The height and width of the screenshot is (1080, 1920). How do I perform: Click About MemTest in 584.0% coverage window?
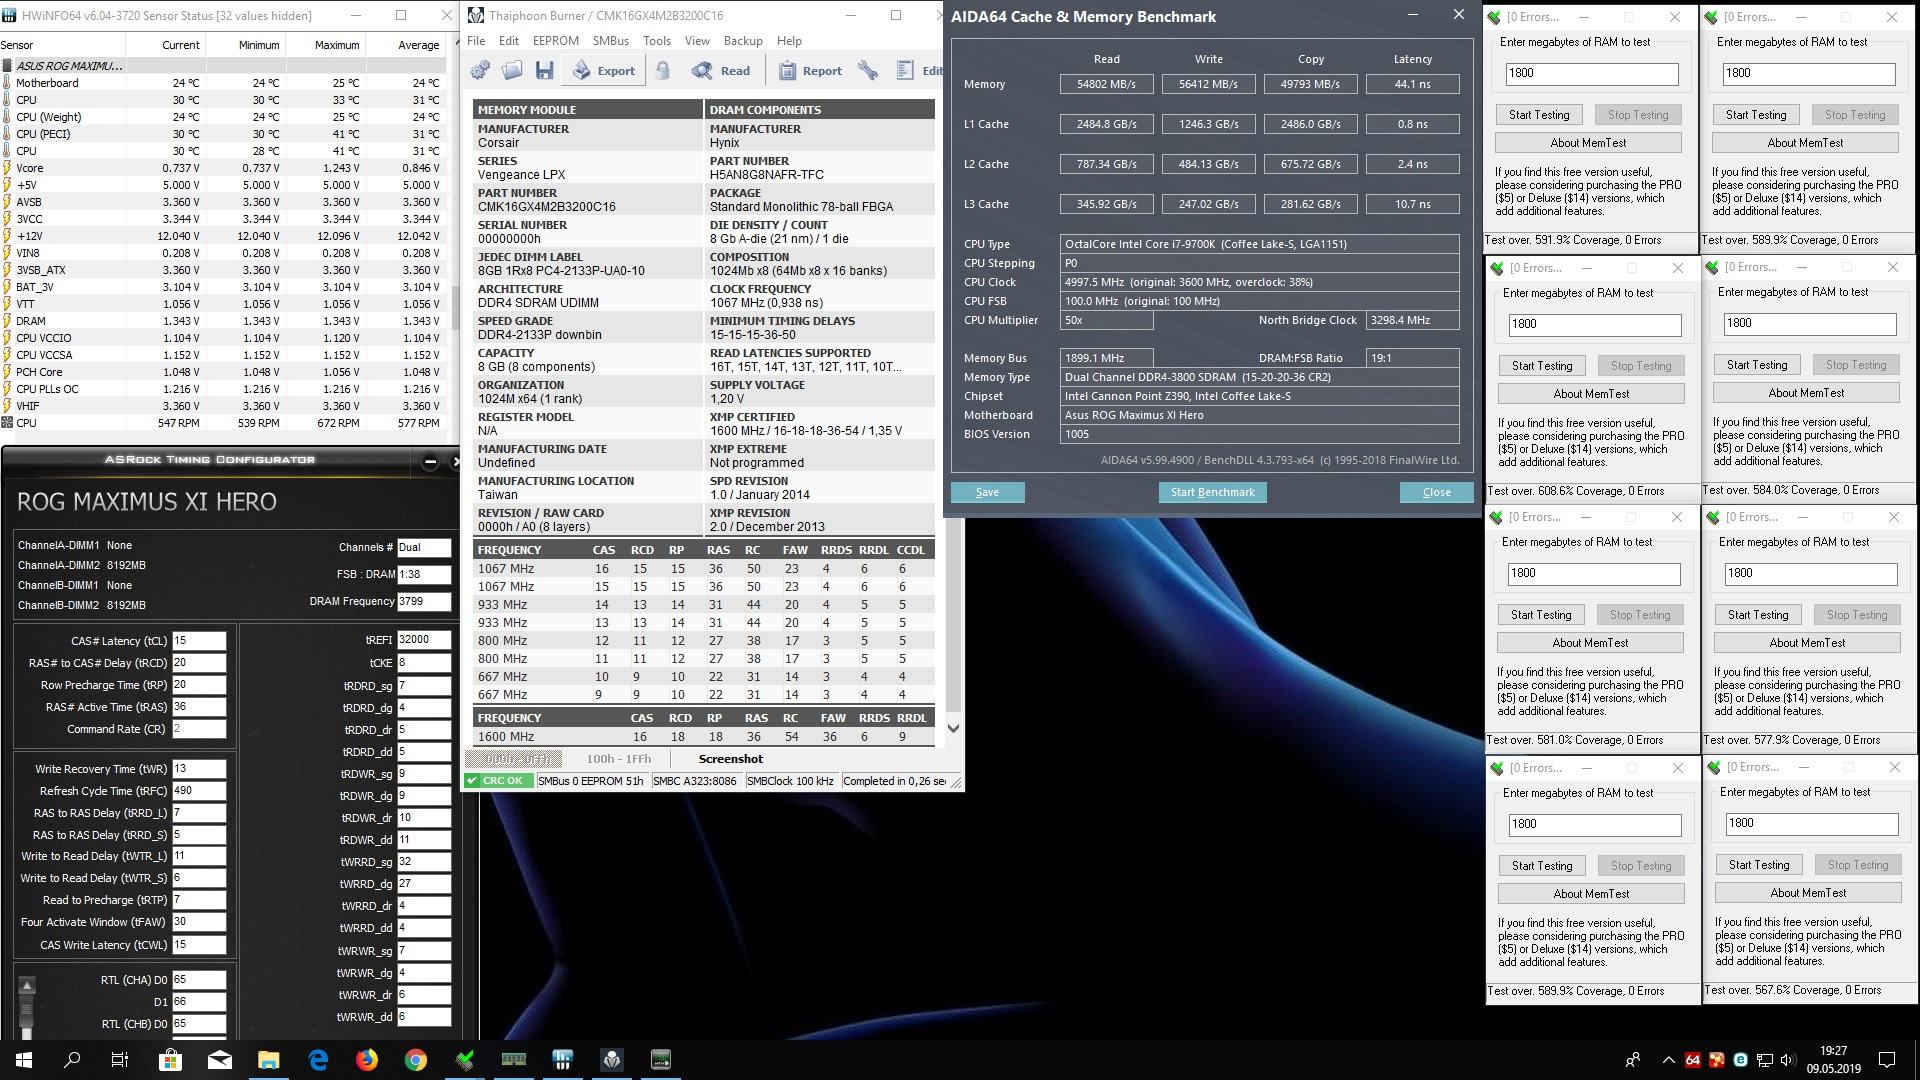pyautogui.click(x=1806, y=393)
